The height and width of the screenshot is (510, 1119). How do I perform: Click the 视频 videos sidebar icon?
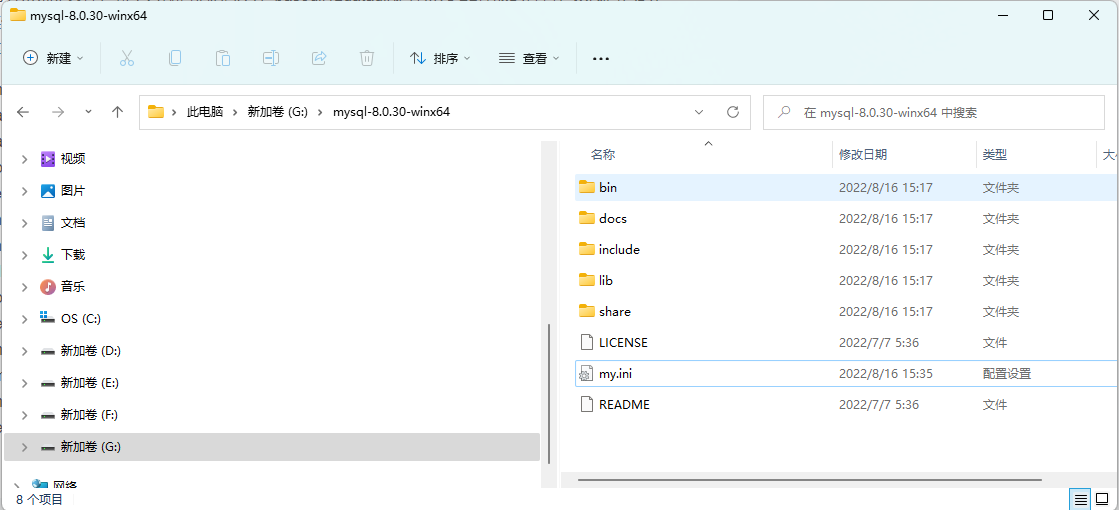48,158
